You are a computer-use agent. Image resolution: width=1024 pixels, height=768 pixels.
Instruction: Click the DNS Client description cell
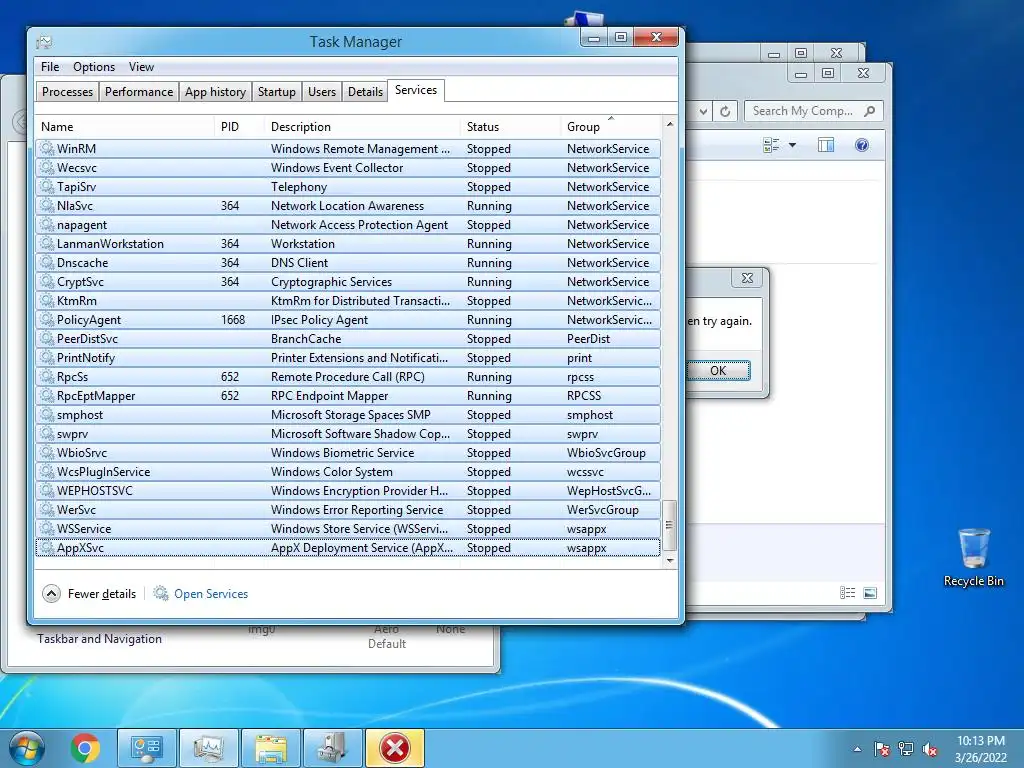(299, 263)
